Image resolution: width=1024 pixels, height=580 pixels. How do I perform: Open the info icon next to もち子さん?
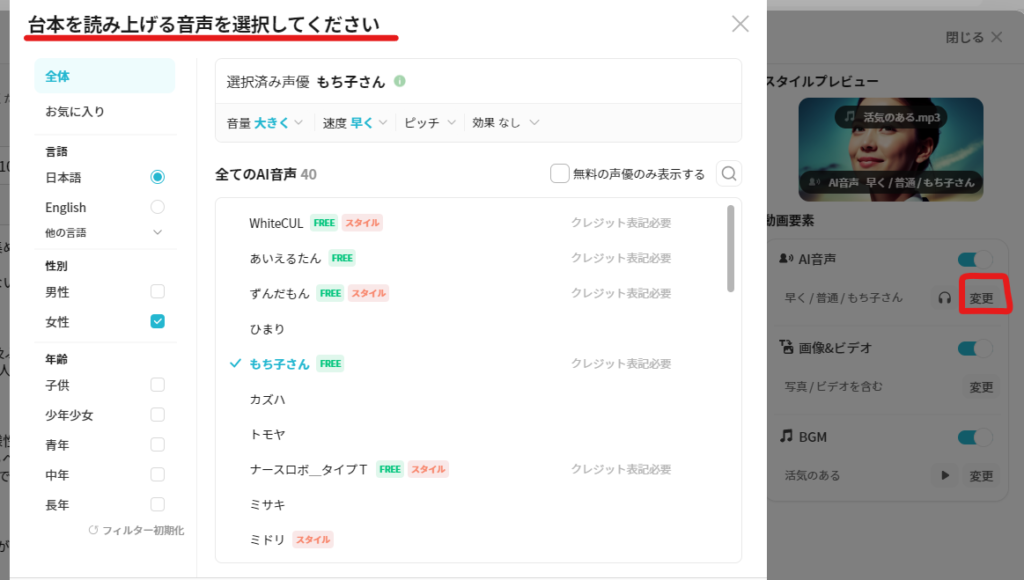[402, 82]
